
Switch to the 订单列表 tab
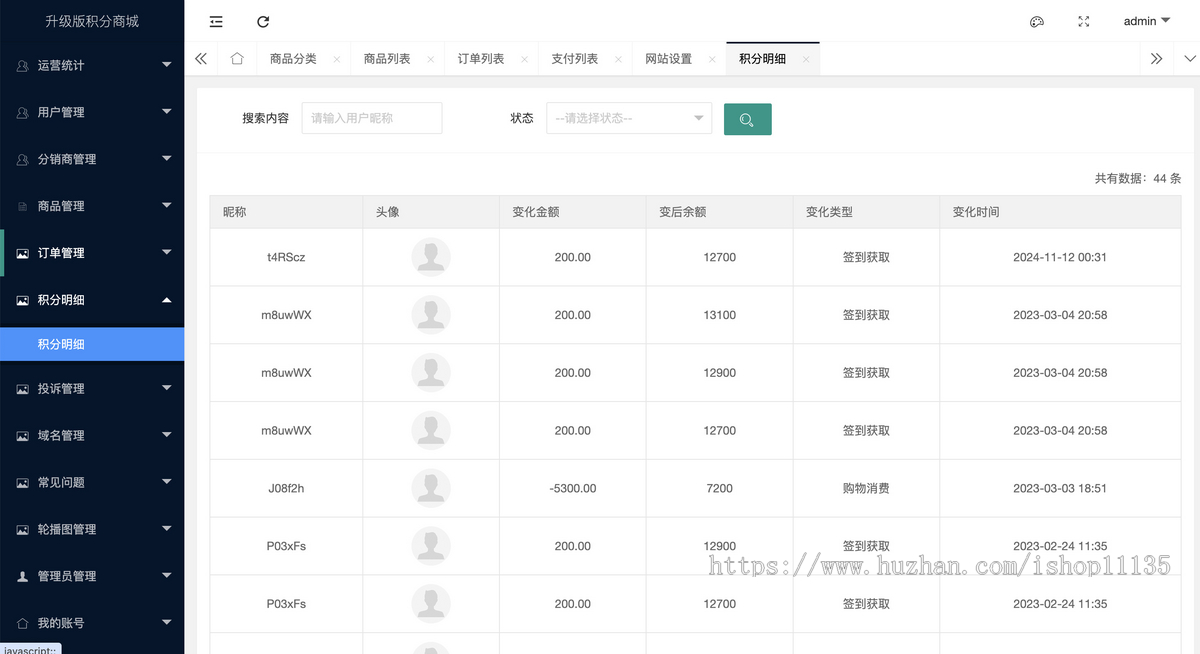pyautogui.click(x=481, y=59)
